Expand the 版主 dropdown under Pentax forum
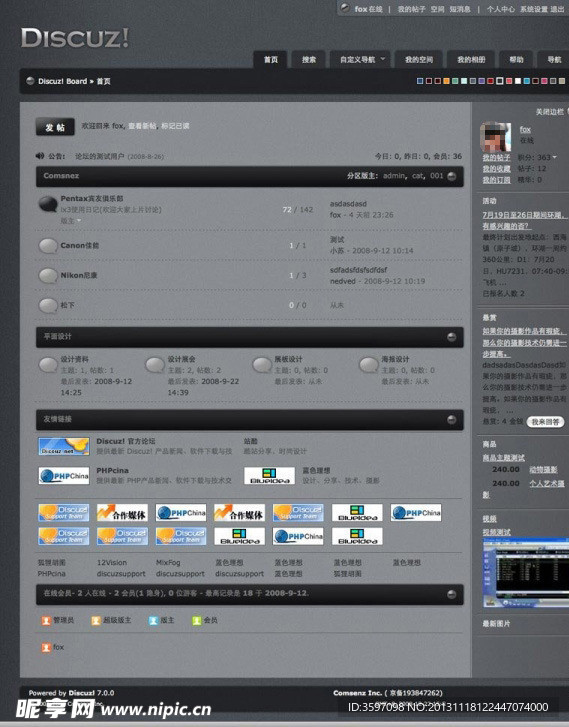Viewport: 569px width, 727px height. pos(79,221)
